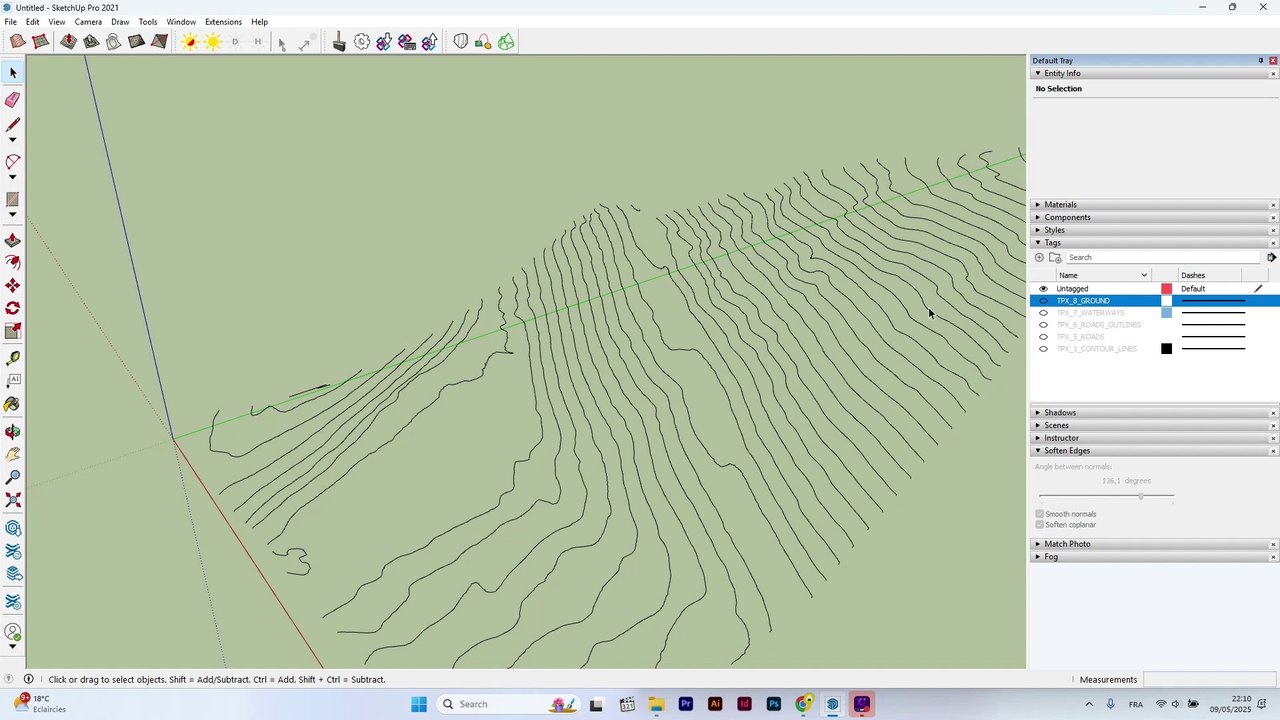Select the Paint Bucket tool

[x=13, y=405]
